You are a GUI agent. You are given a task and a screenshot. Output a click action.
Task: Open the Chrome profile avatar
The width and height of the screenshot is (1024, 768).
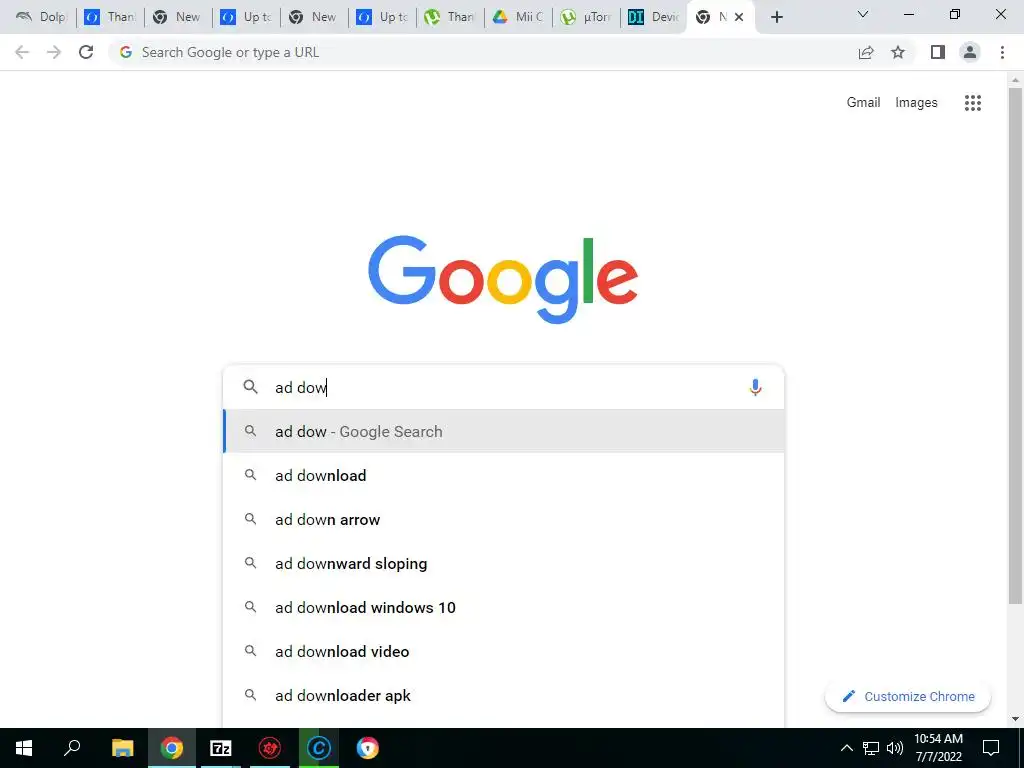[970, 52]
